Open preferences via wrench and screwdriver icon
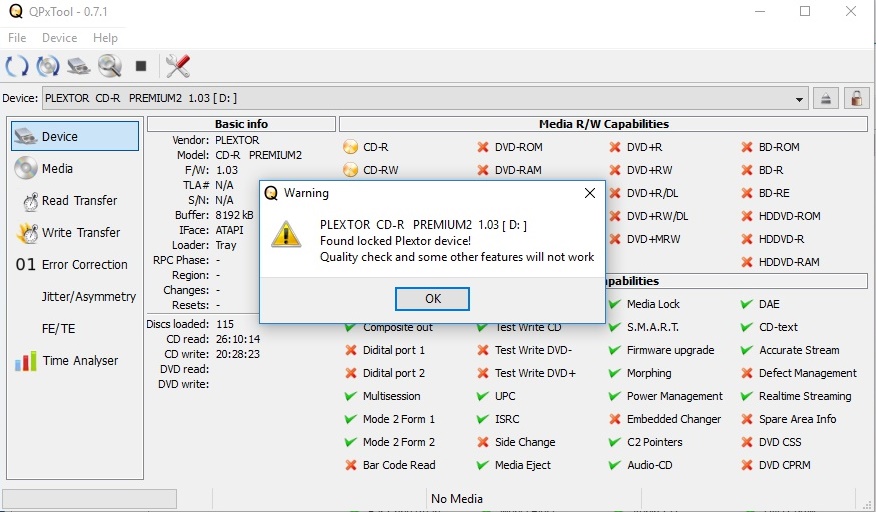This screenshot has width=876, height=512. [x=178, y=66]
